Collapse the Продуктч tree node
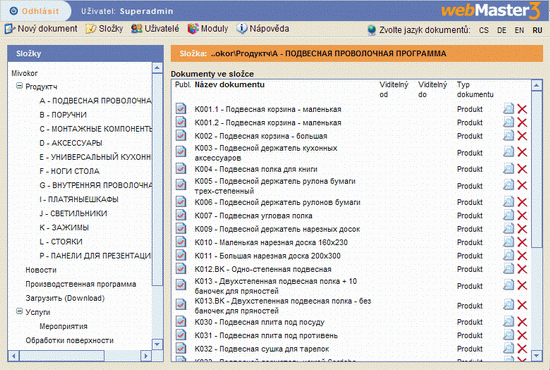550x370 pixels. coord(20,86)
